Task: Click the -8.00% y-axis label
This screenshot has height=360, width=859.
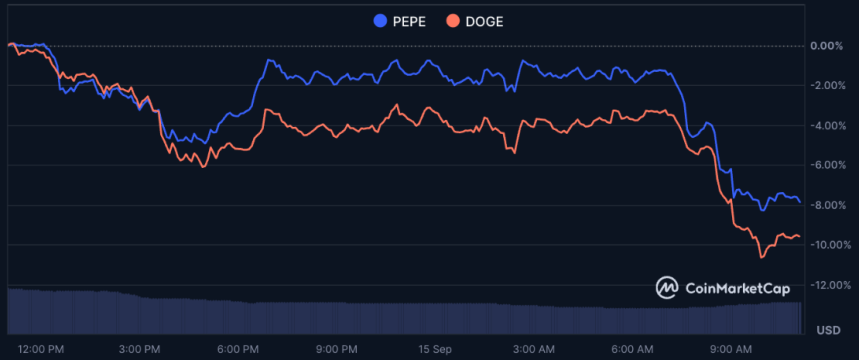Action: coord(828,205)
